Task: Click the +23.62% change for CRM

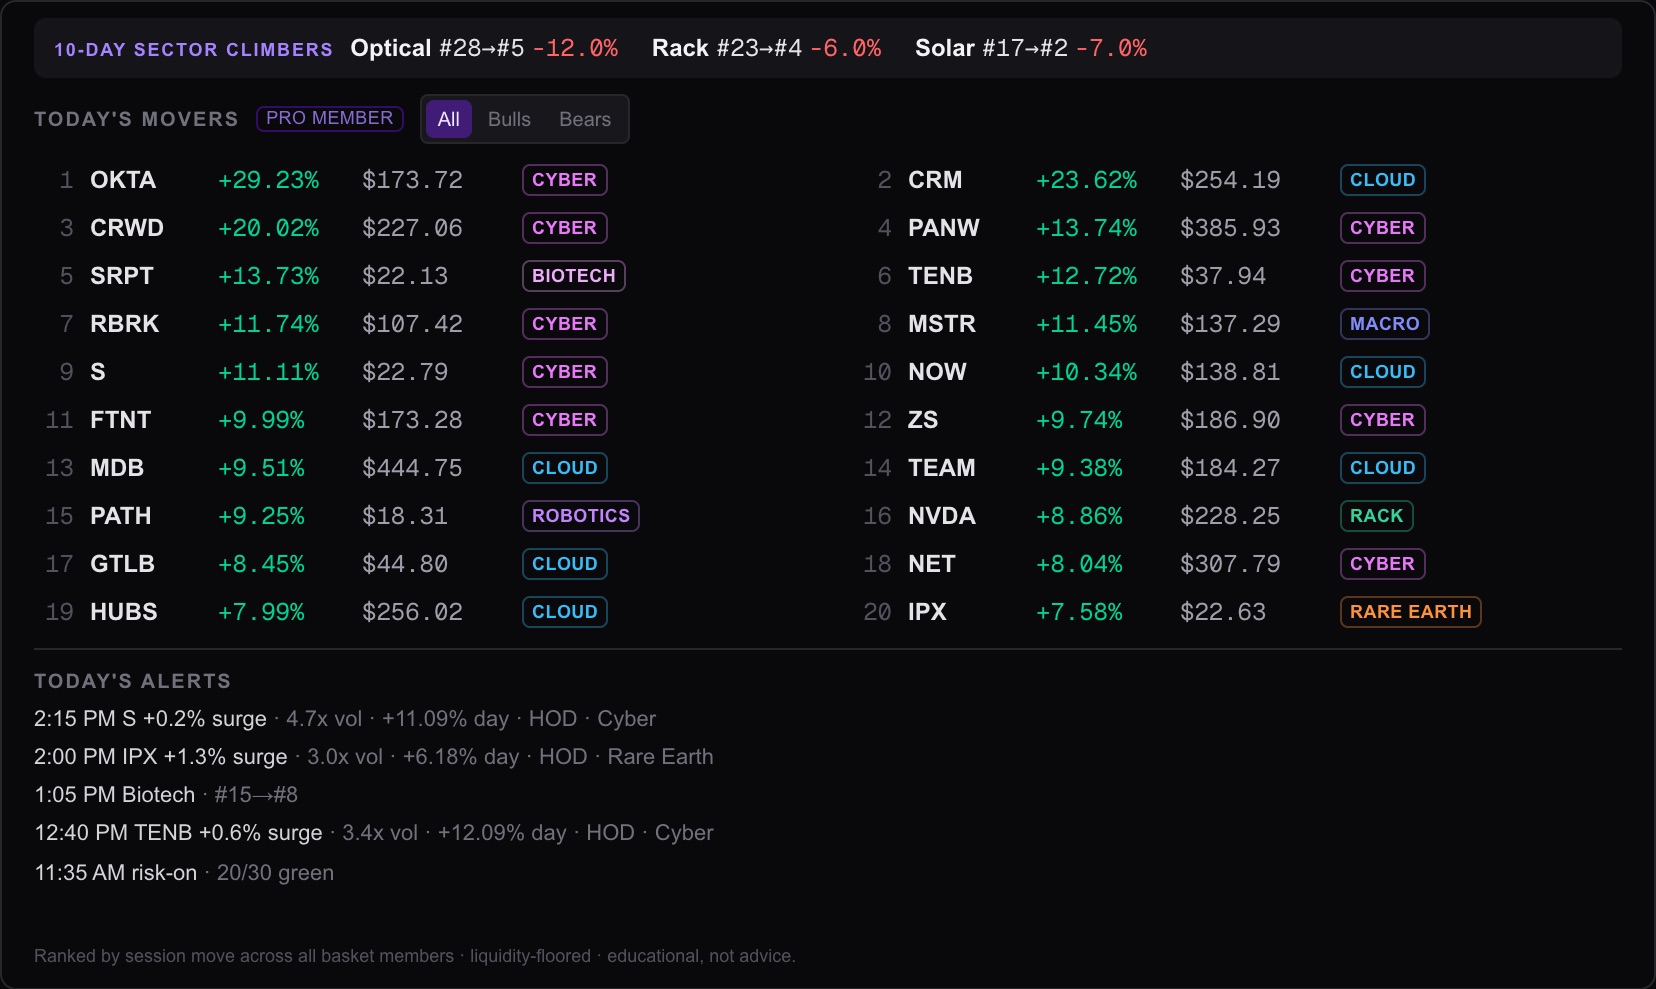Action: 1087,180
